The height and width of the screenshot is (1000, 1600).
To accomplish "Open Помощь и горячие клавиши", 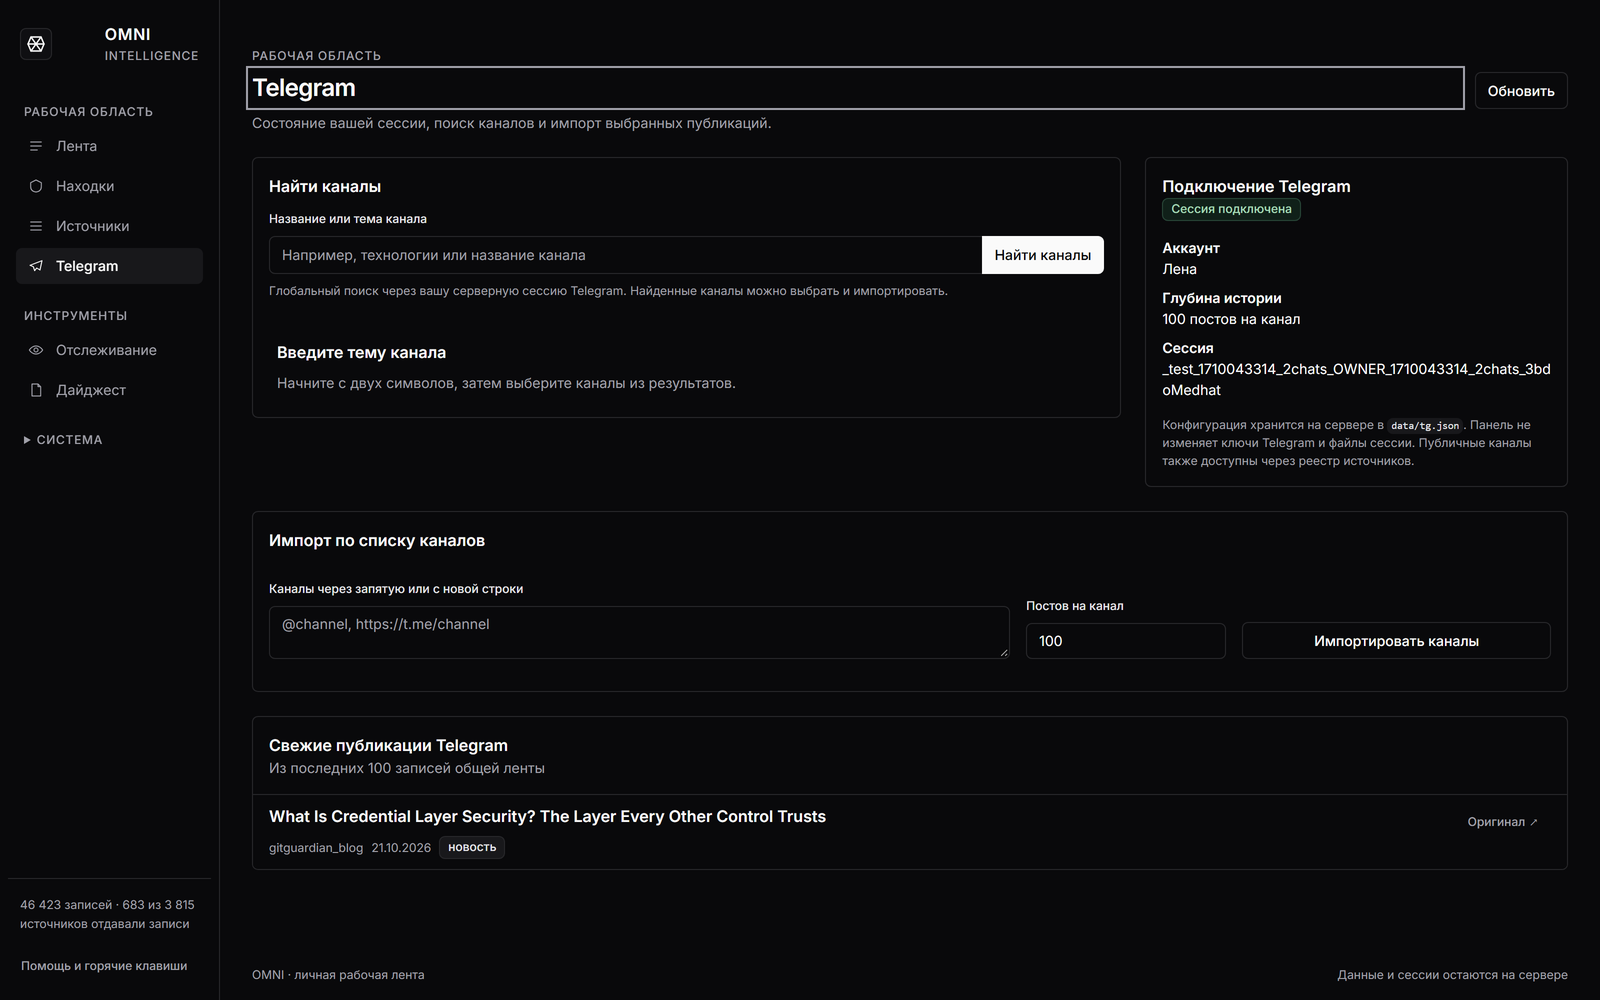I will coord(104,966).
